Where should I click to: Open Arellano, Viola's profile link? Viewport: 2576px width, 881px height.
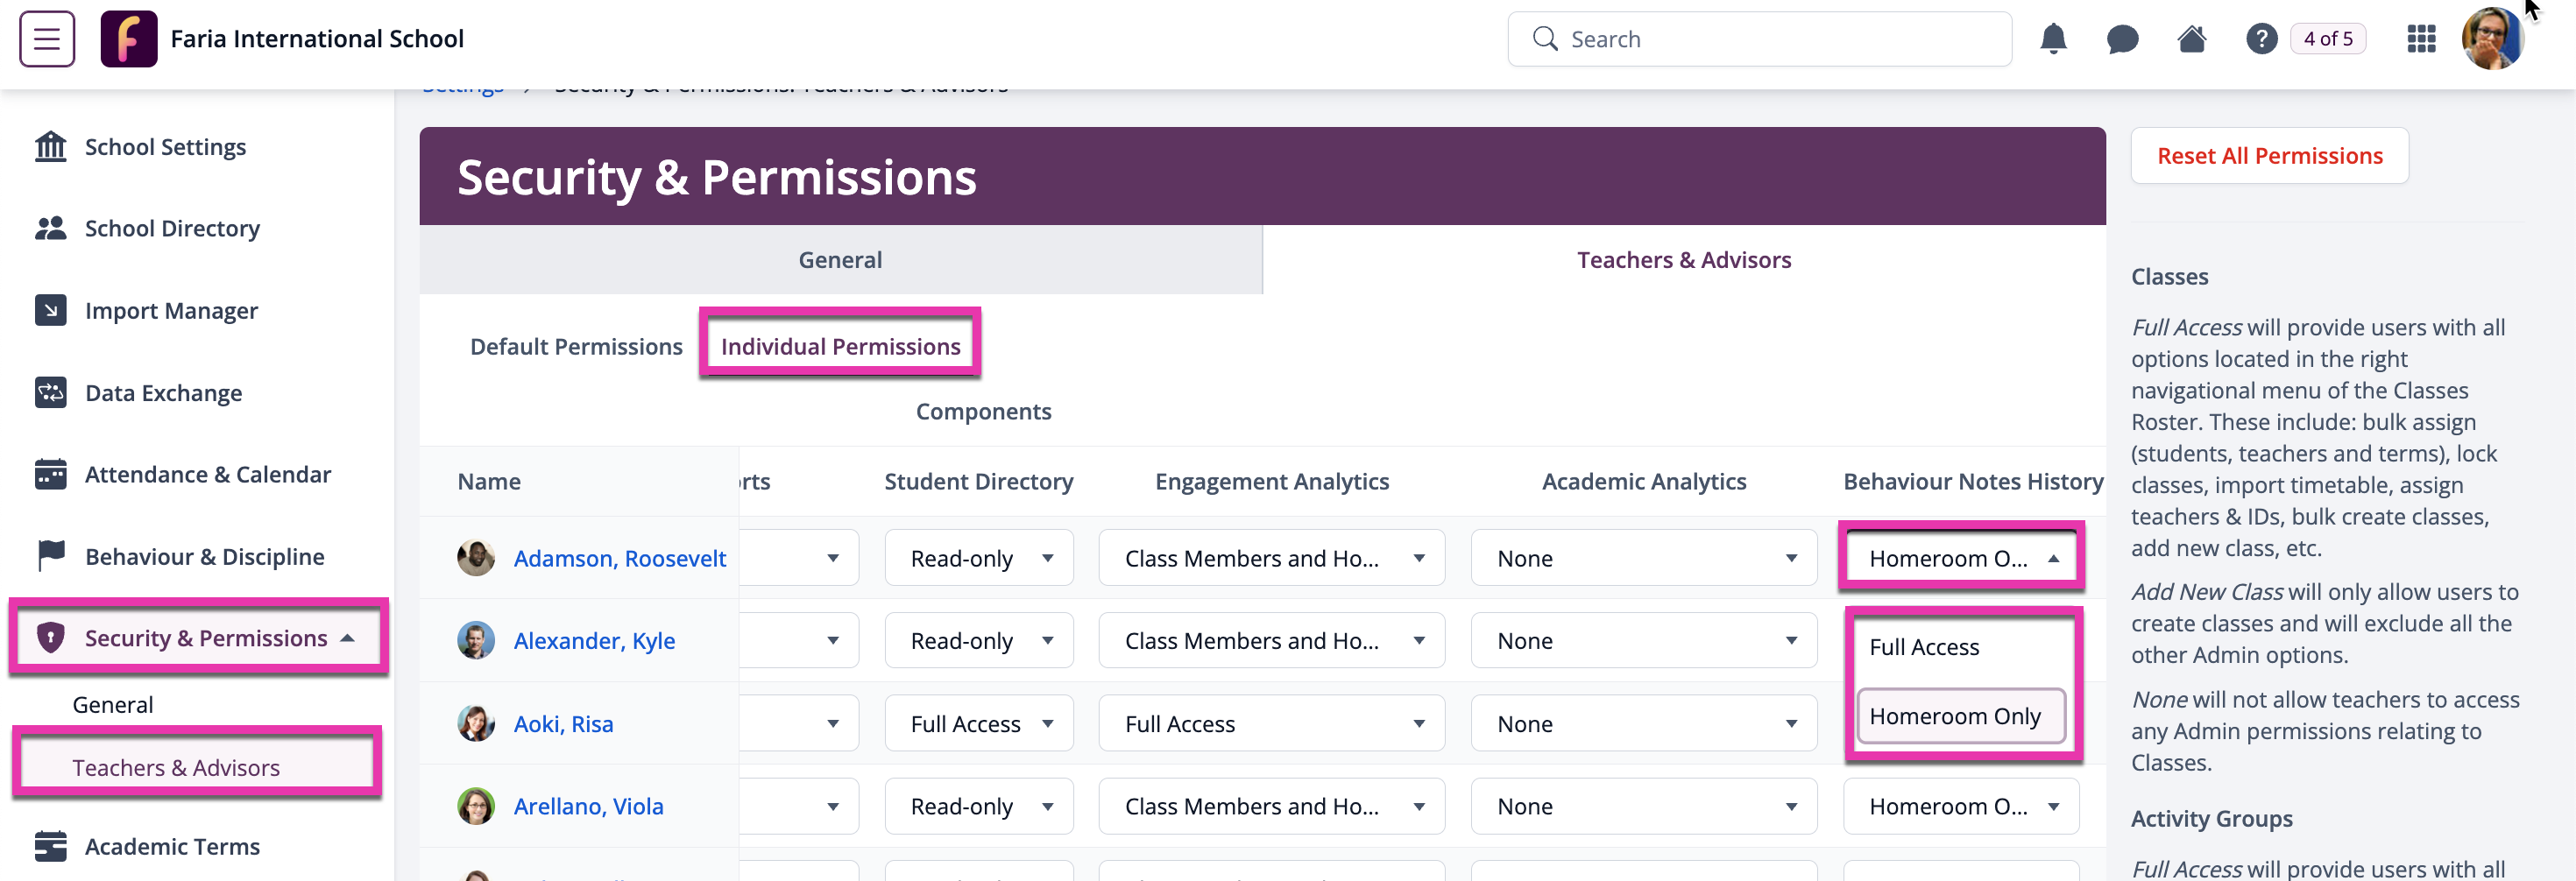pos(588,806)
